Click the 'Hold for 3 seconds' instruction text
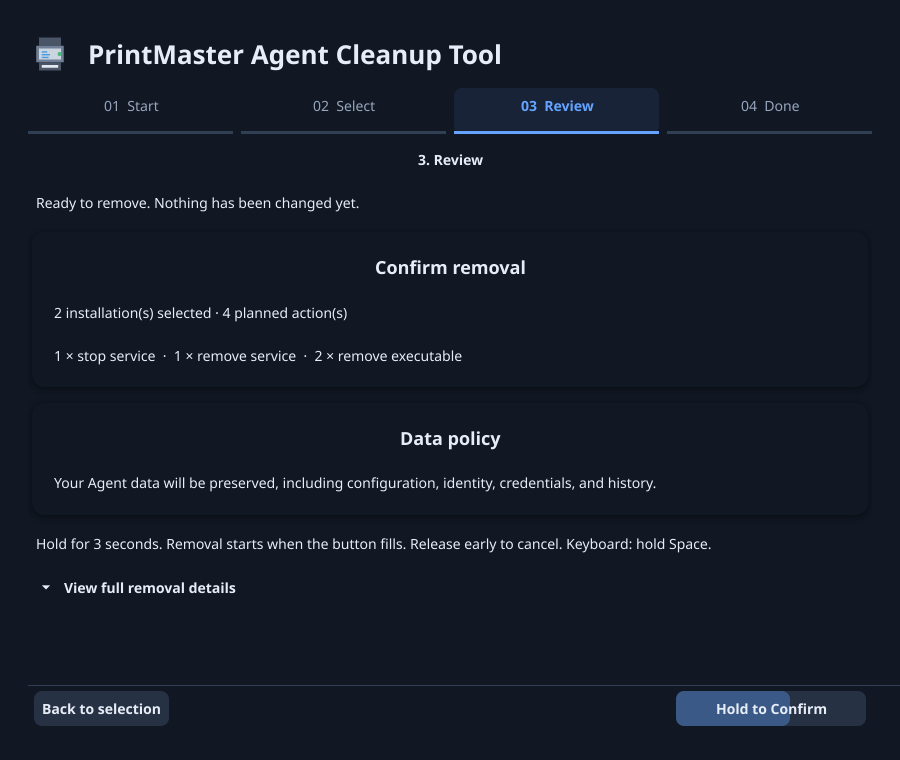 click(x=374, y=544)
